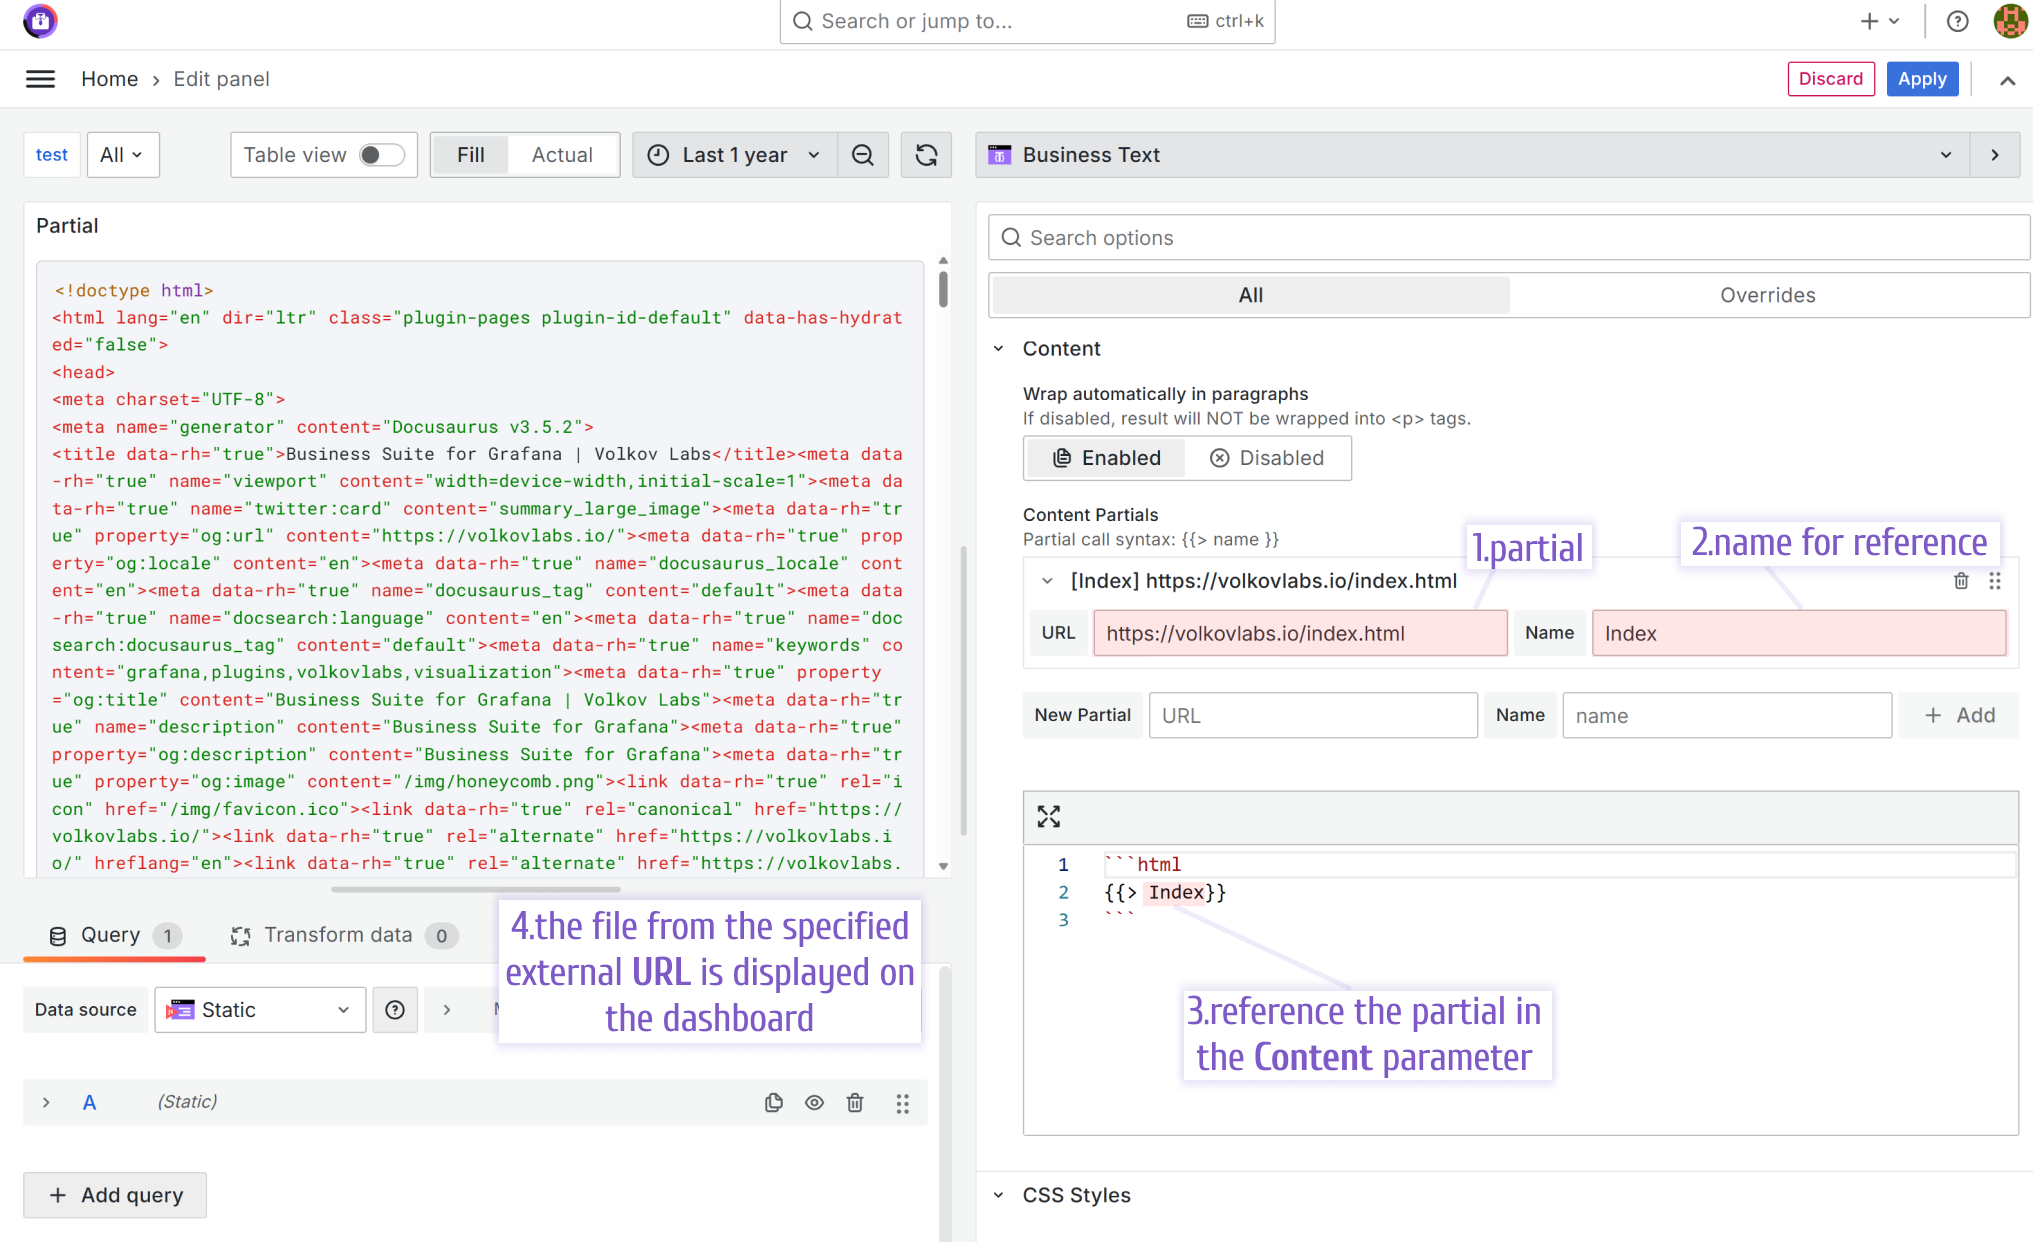2033x1242 pixels.
Task: Select Disabled for paragraph wrapping
Action: [x=1267, y=458]
